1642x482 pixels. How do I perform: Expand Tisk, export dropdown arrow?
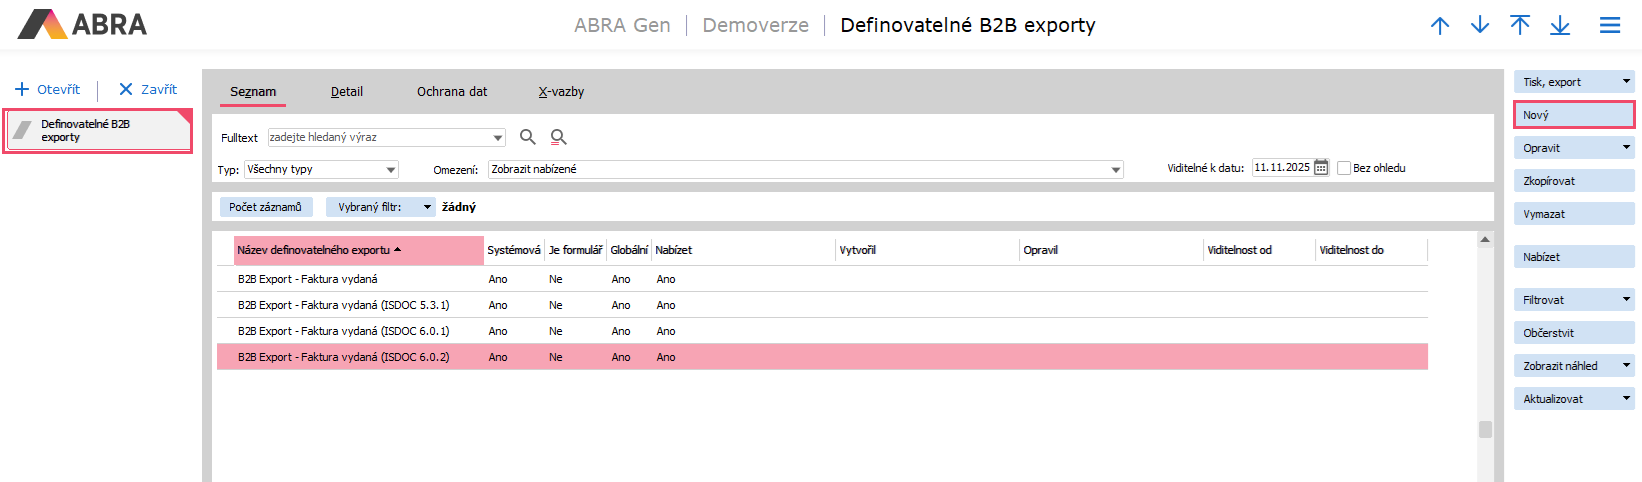1626,82
